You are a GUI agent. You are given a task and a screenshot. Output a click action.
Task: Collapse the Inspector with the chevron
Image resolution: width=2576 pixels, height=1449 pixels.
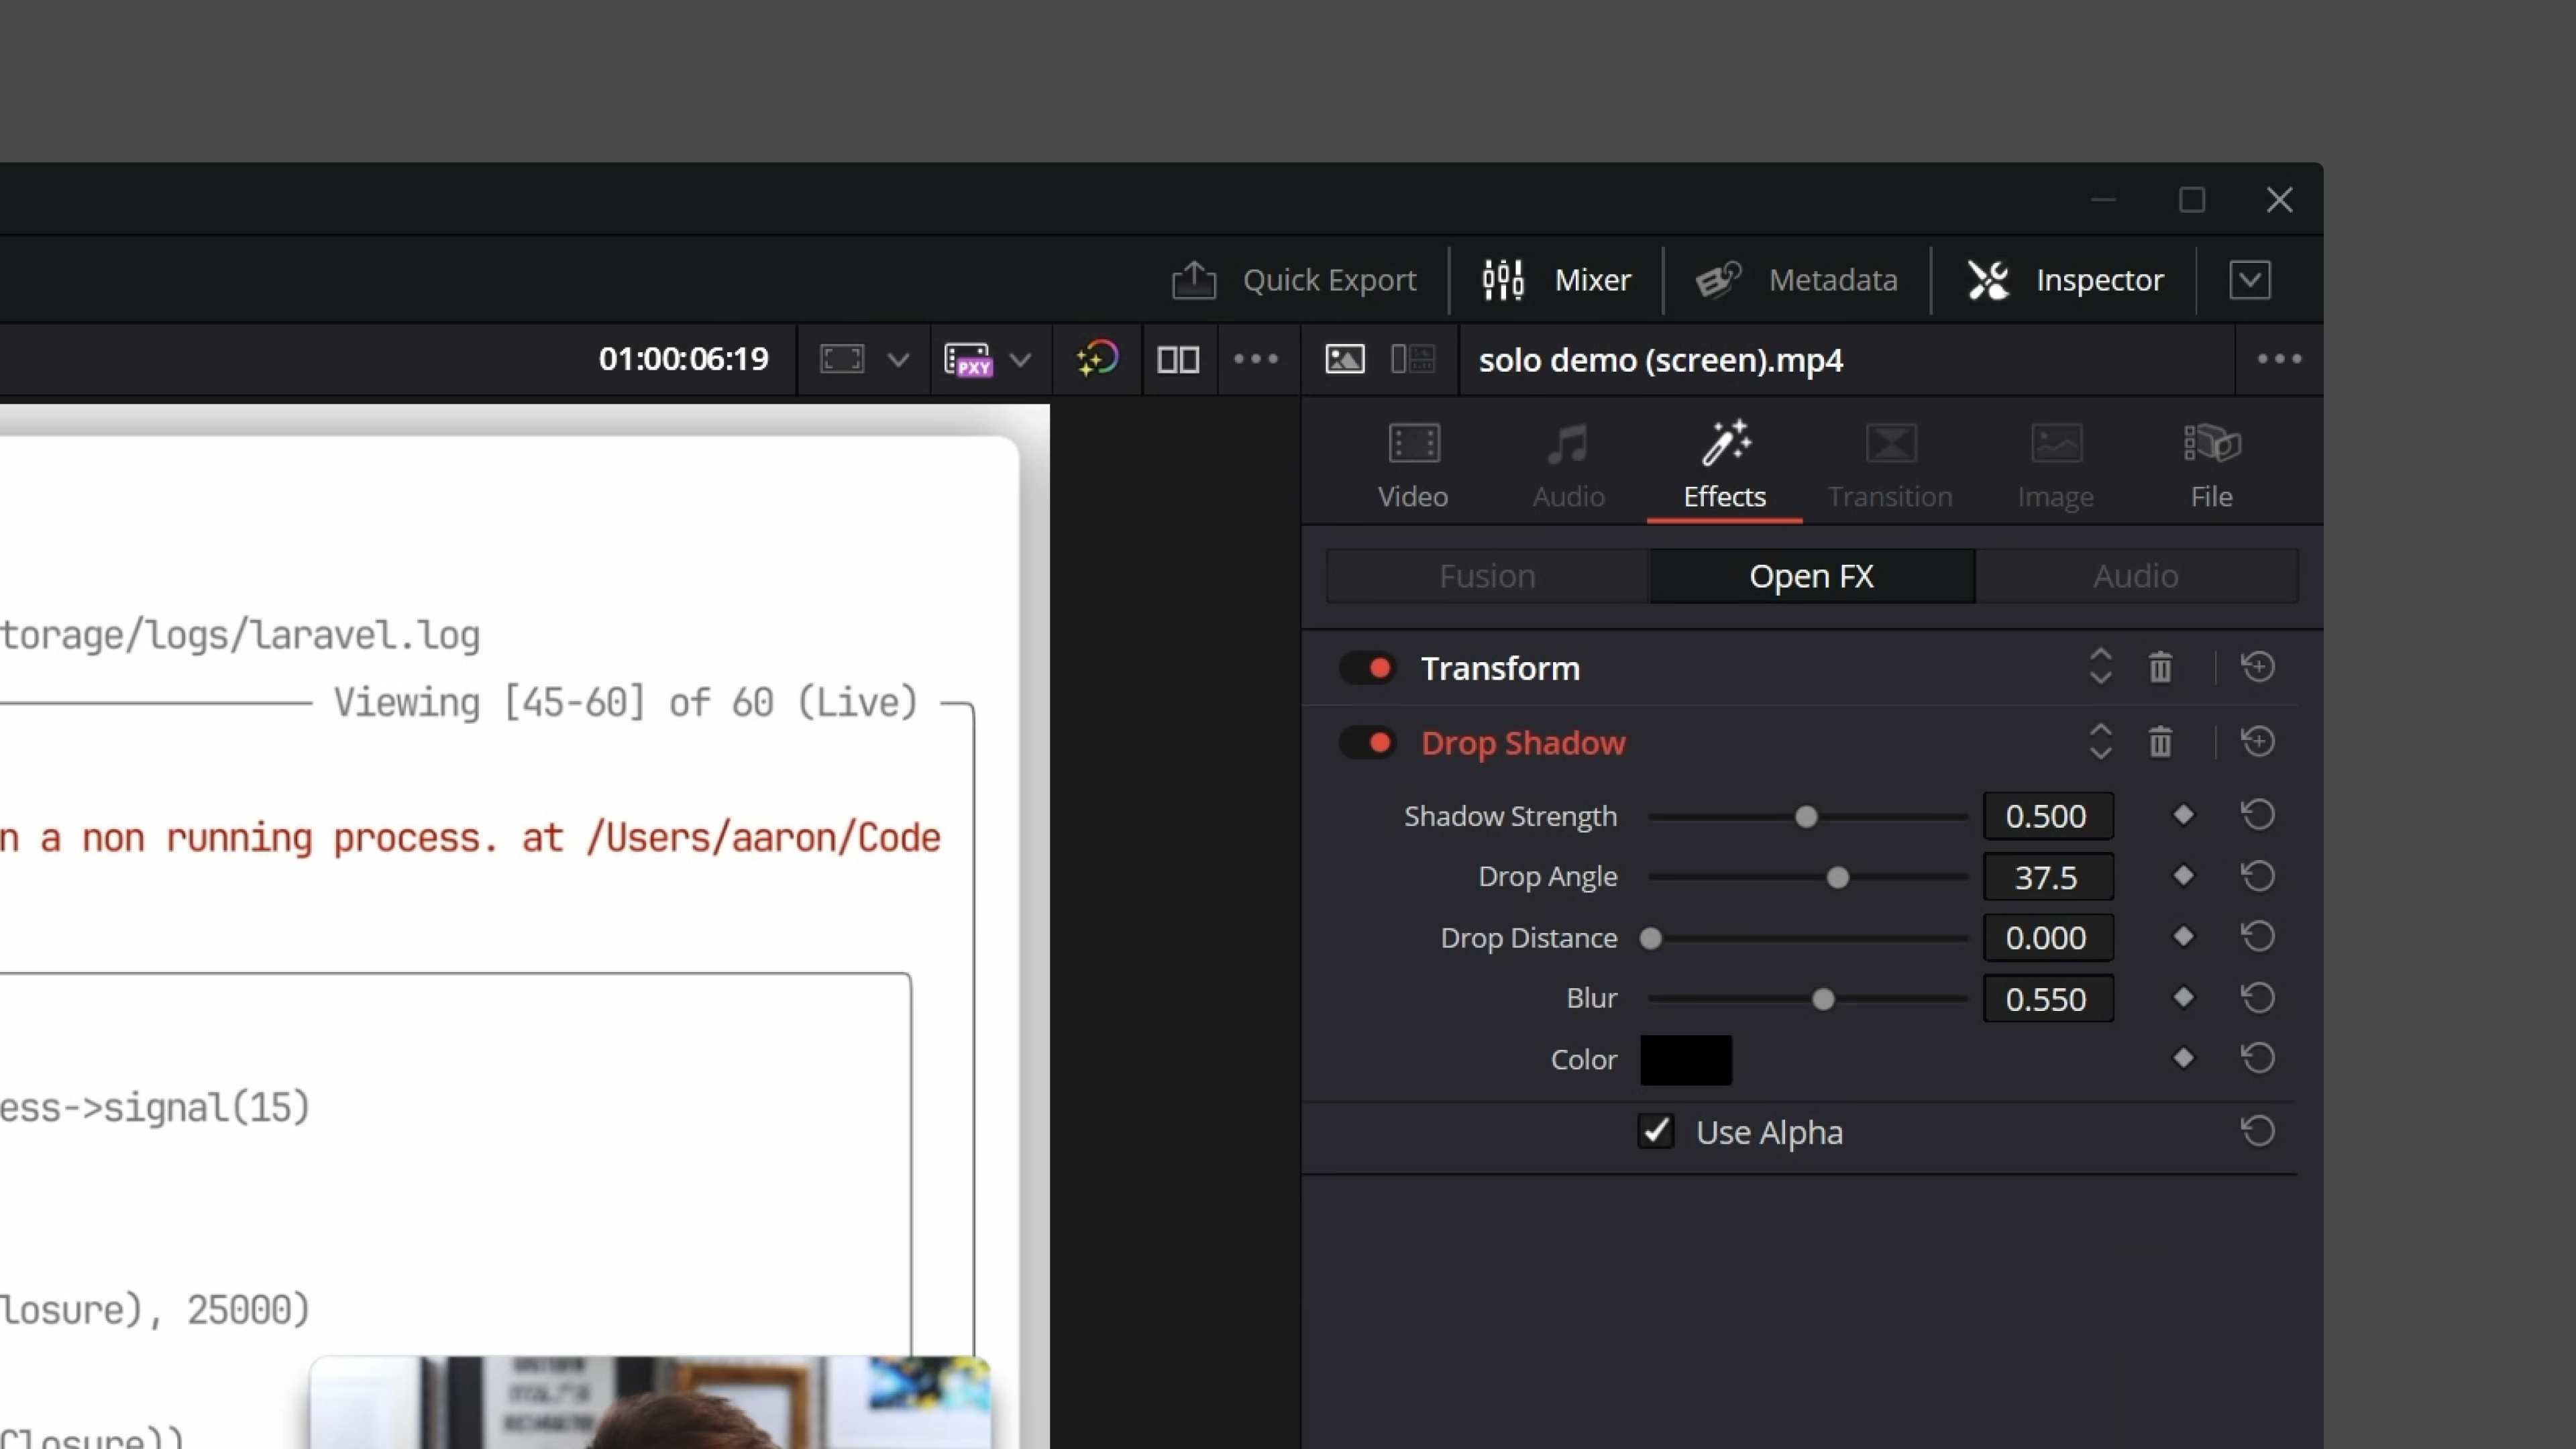click(2251, 280)
